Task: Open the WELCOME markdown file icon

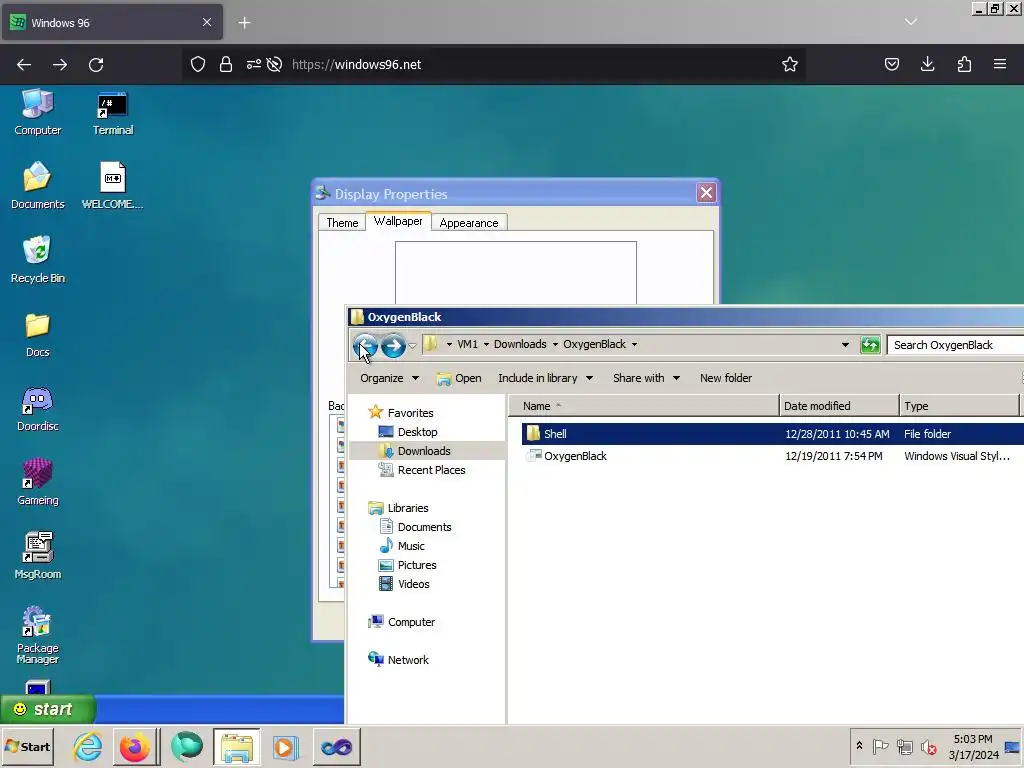Action: (x=112, y=186)
